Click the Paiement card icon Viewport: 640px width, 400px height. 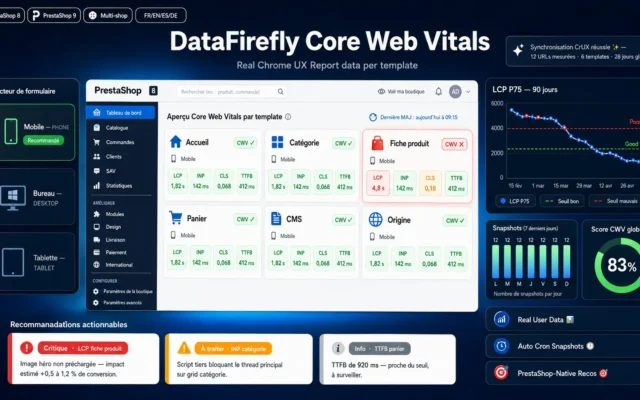(97, 252)
